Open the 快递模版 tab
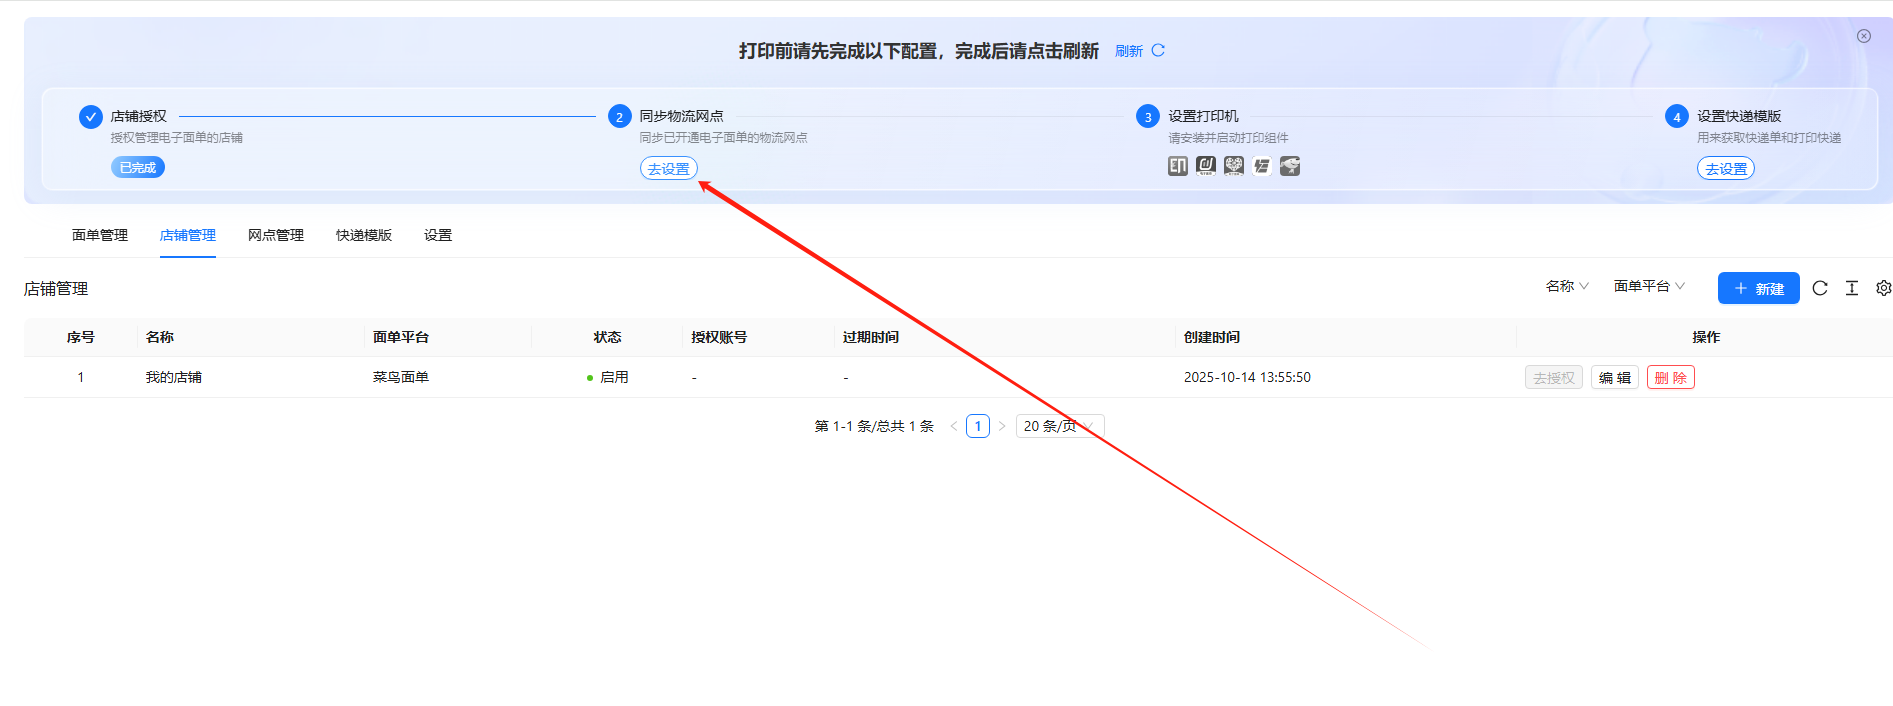This screenshot has width=1893, height=706. (364, 235)
